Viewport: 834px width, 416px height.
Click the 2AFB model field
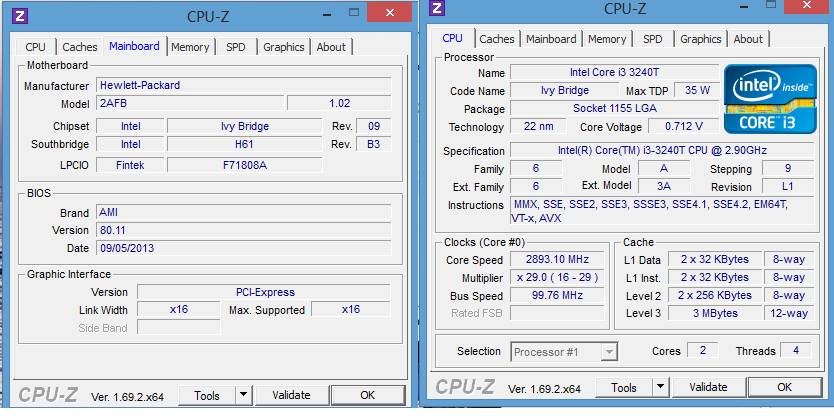190,103
